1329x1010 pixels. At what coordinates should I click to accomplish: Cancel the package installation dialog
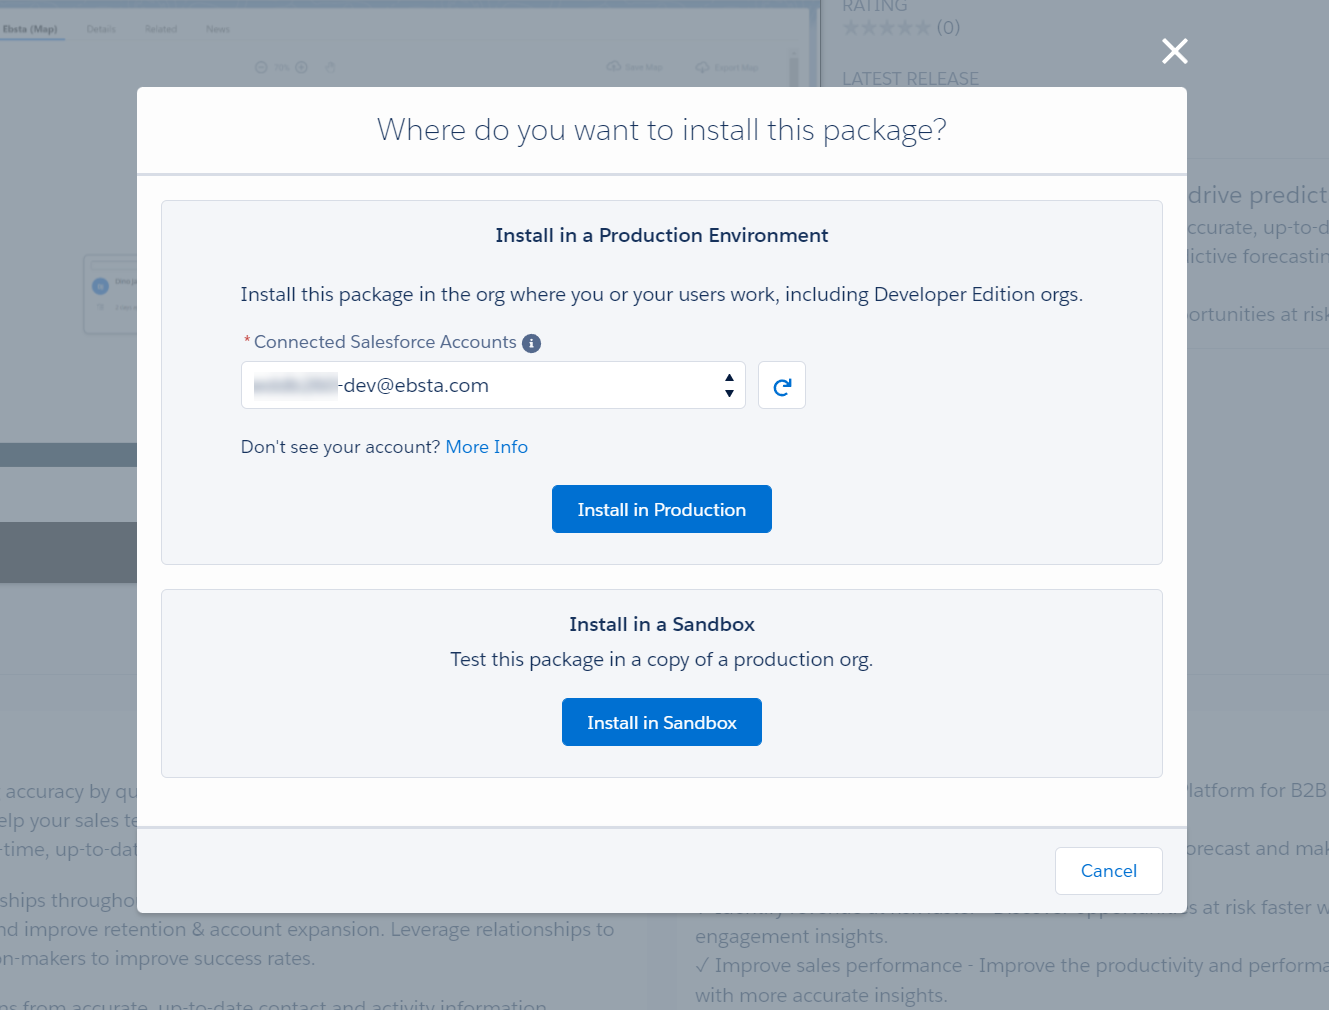pyautogui.click(x=1108, y=871)
